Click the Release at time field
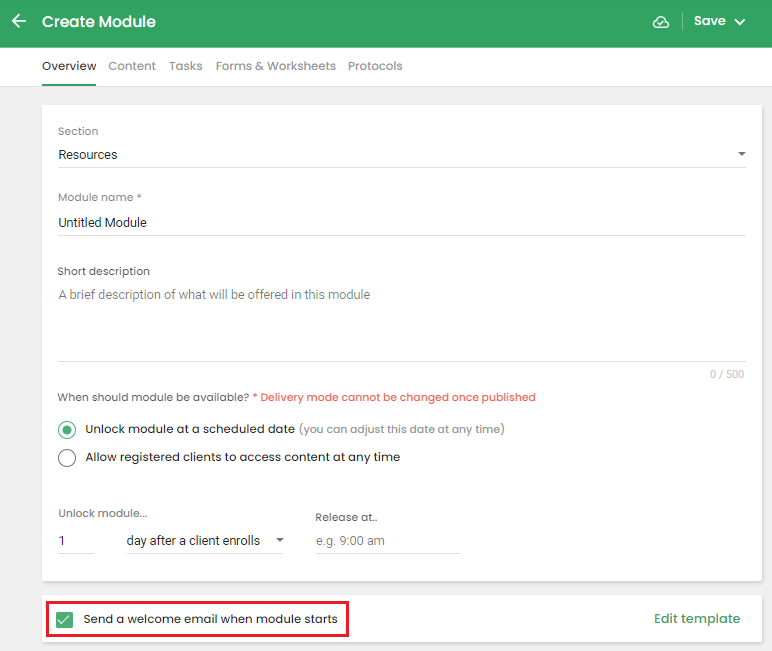Screen dimensions: 772x651 tap(387, 541)
